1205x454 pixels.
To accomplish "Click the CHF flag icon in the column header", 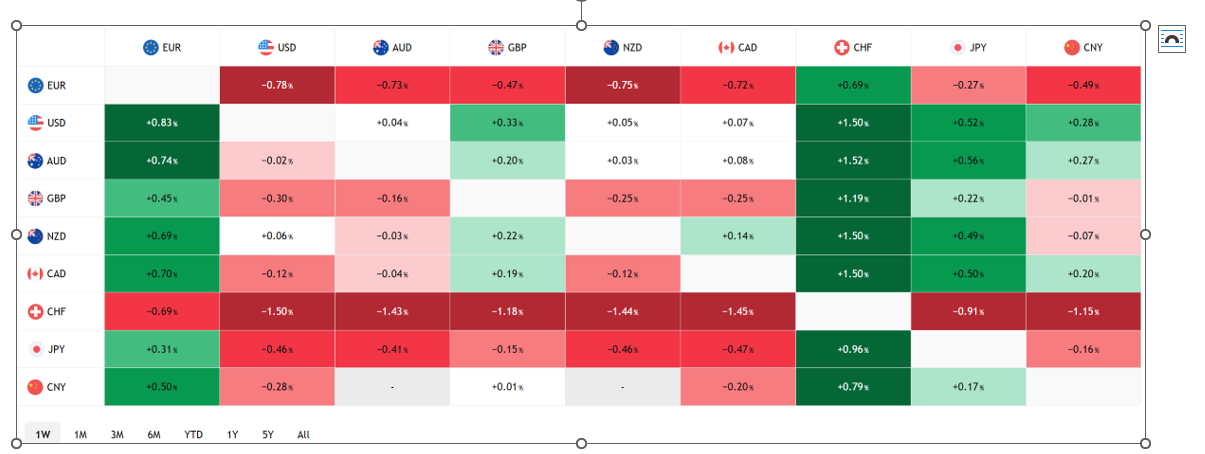I will tap(841, 47).
